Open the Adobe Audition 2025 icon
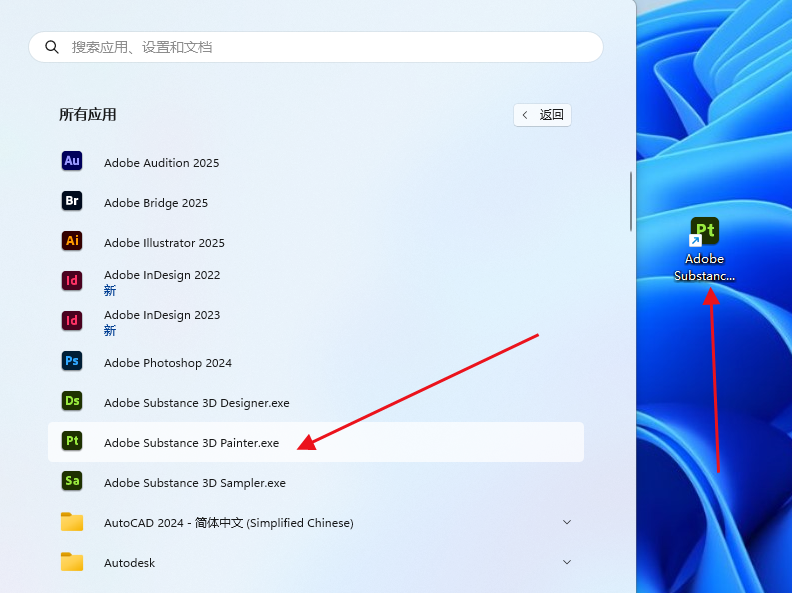Viewport: 792px width, 593px height. (72, 161)
